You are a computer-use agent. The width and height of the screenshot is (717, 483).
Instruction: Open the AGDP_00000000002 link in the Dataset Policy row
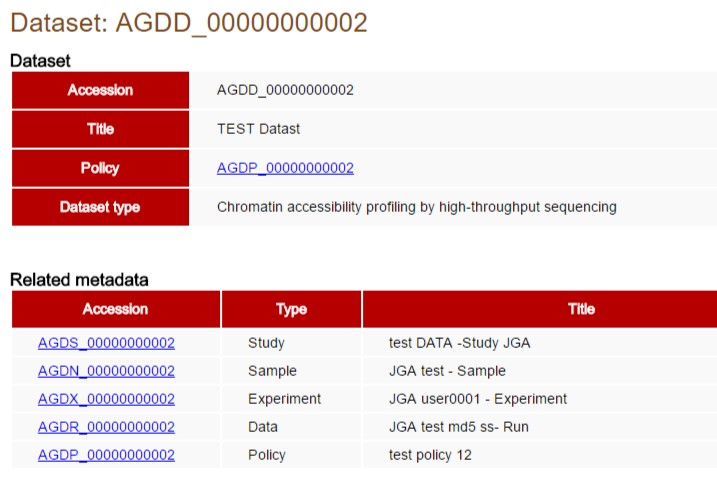click(285, 168)
